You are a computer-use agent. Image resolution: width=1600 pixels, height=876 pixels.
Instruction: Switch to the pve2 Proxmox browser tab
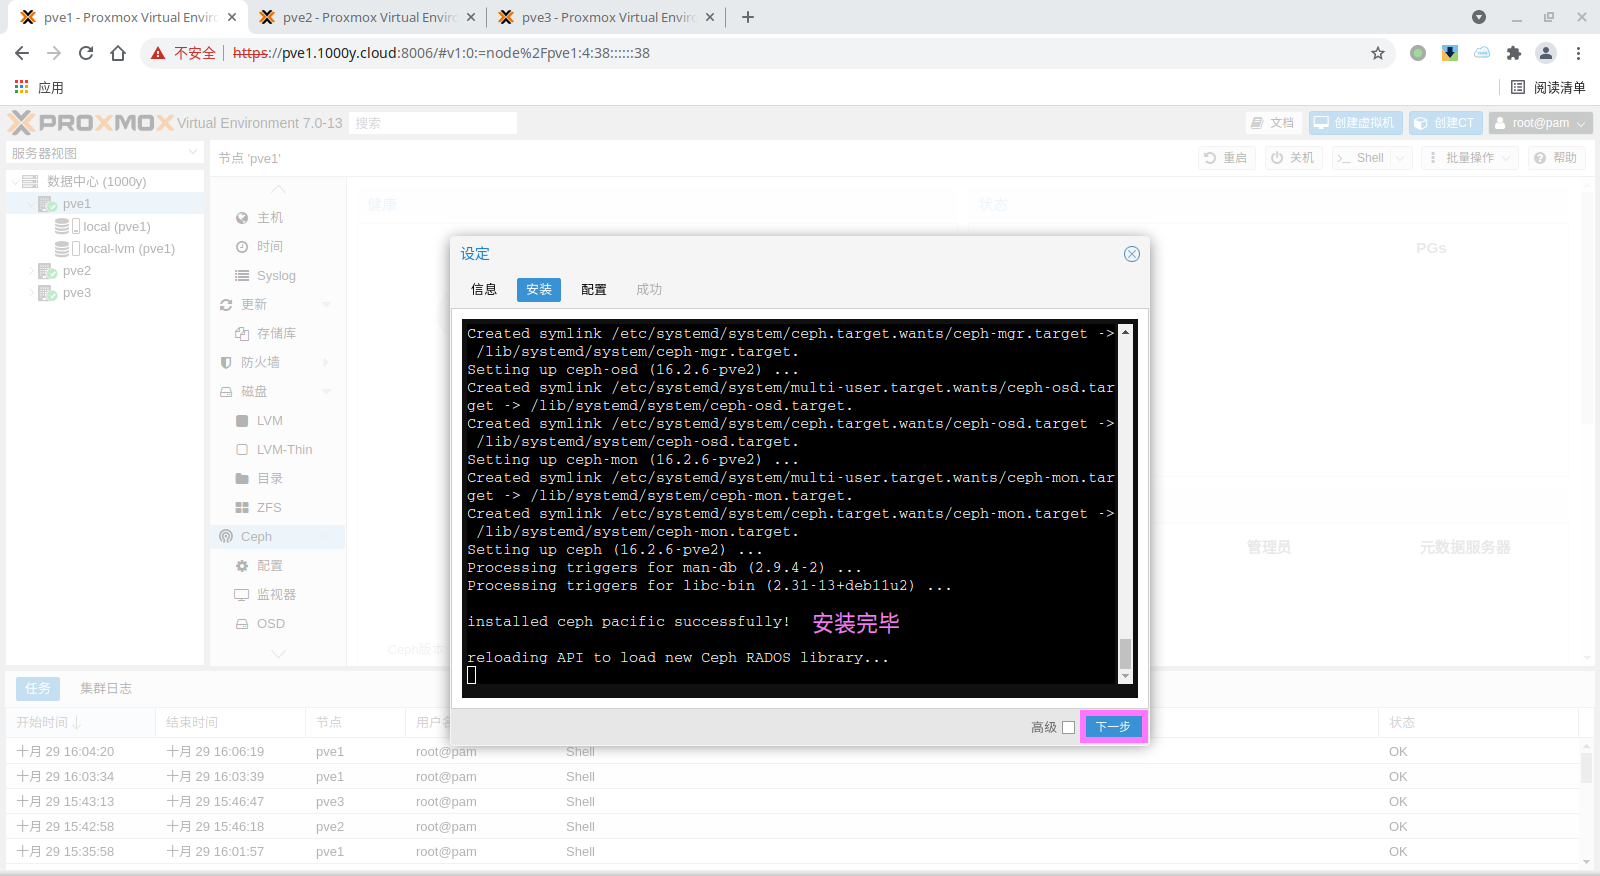366,17
